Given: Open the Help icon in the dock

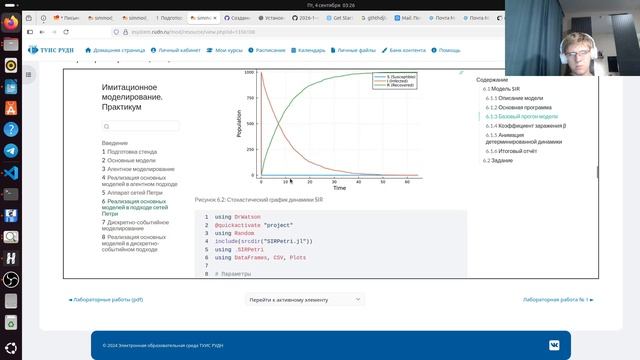Looking at the screenshot, I should pyautogui.click(x=11, y=129).
